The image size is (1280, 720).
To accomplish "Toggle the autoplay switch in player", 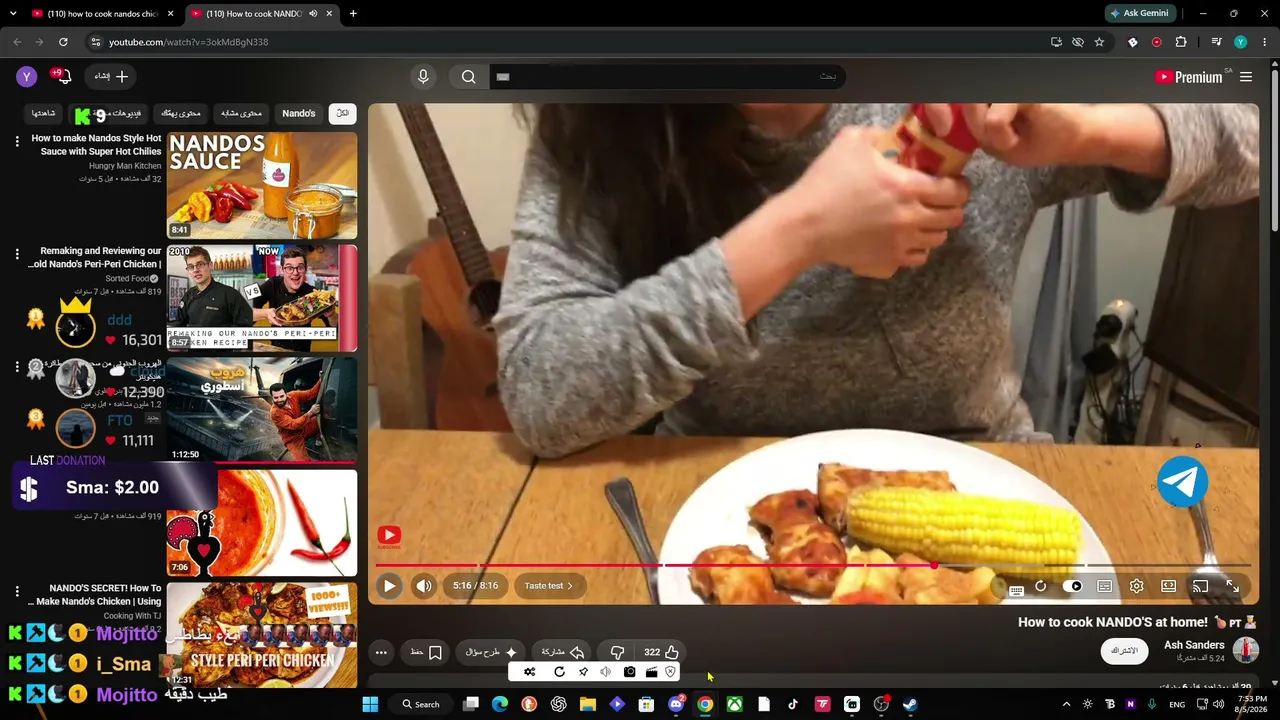I will coord(1072,586).
